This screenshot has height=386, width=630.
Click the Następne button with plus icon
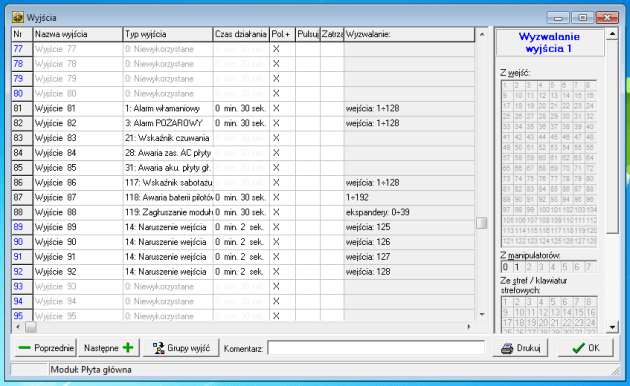coord(108,347)
